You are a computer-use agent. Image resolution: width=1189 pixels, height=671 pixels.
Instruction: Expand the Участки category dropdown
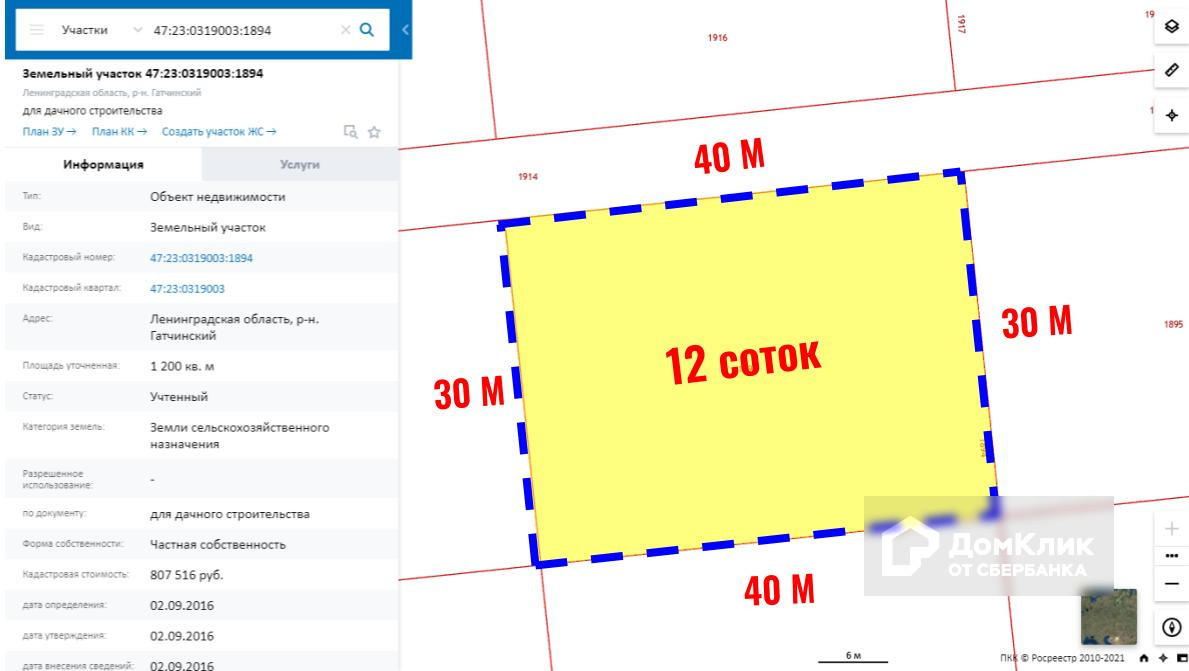point(137,30)
